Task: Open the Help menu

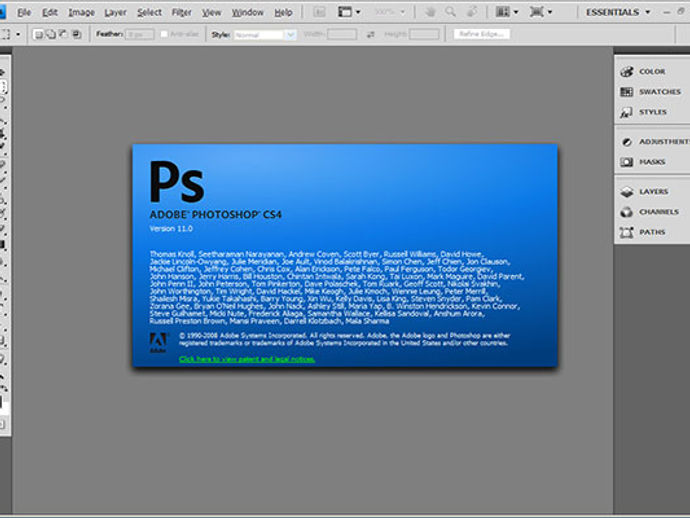Action: pyautogui.click(x=283, y=12)
